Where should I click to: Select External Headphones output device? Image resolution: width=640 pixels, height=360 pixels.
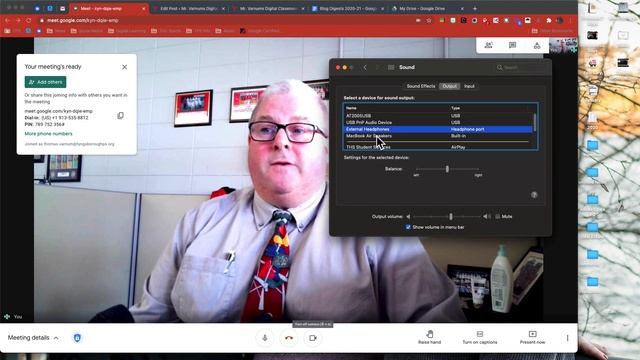(438, 129)
